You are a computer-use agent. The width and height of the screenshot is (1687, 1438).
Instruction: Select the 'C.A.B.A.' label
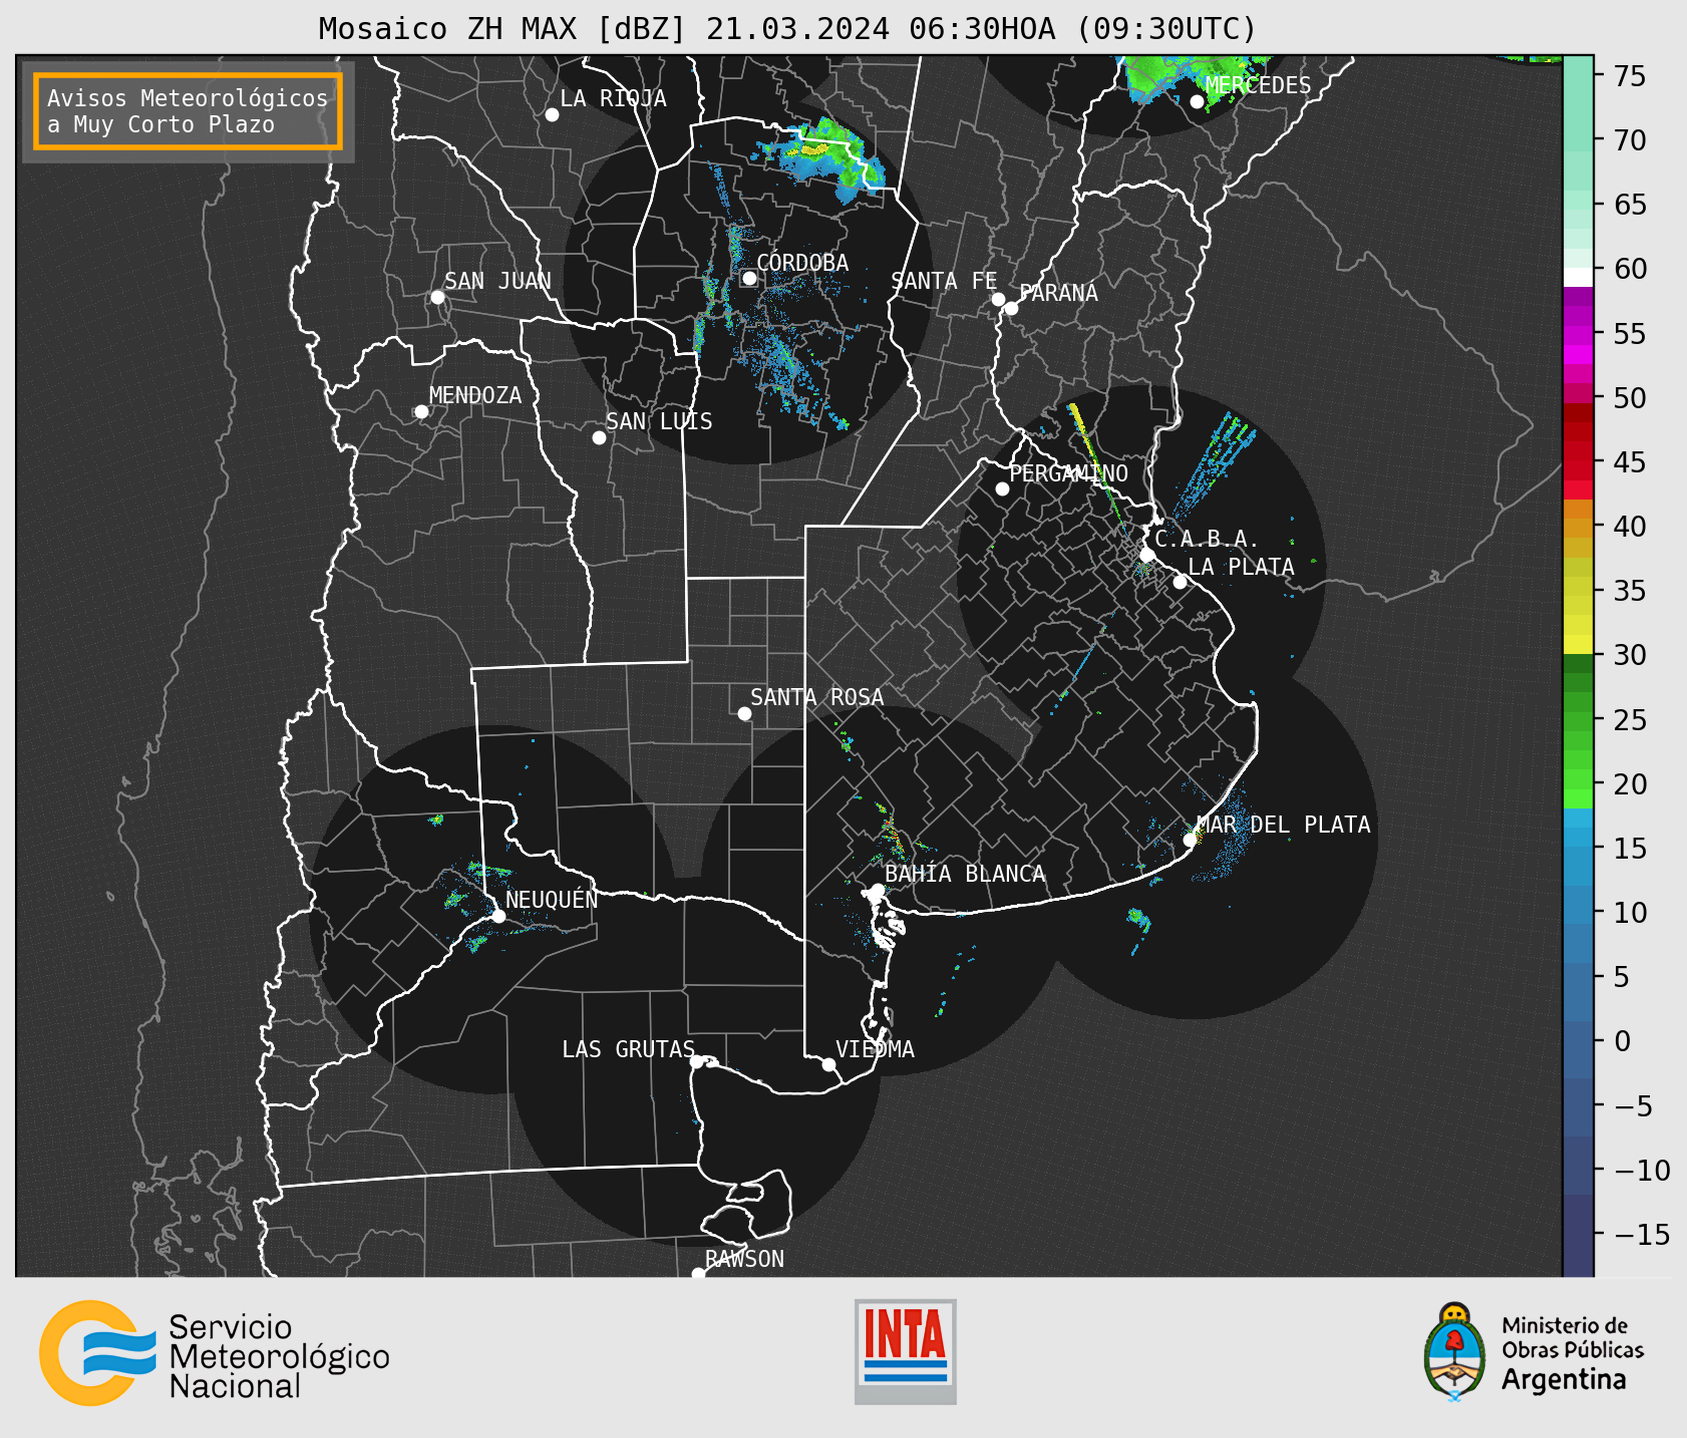[1207, 539]
